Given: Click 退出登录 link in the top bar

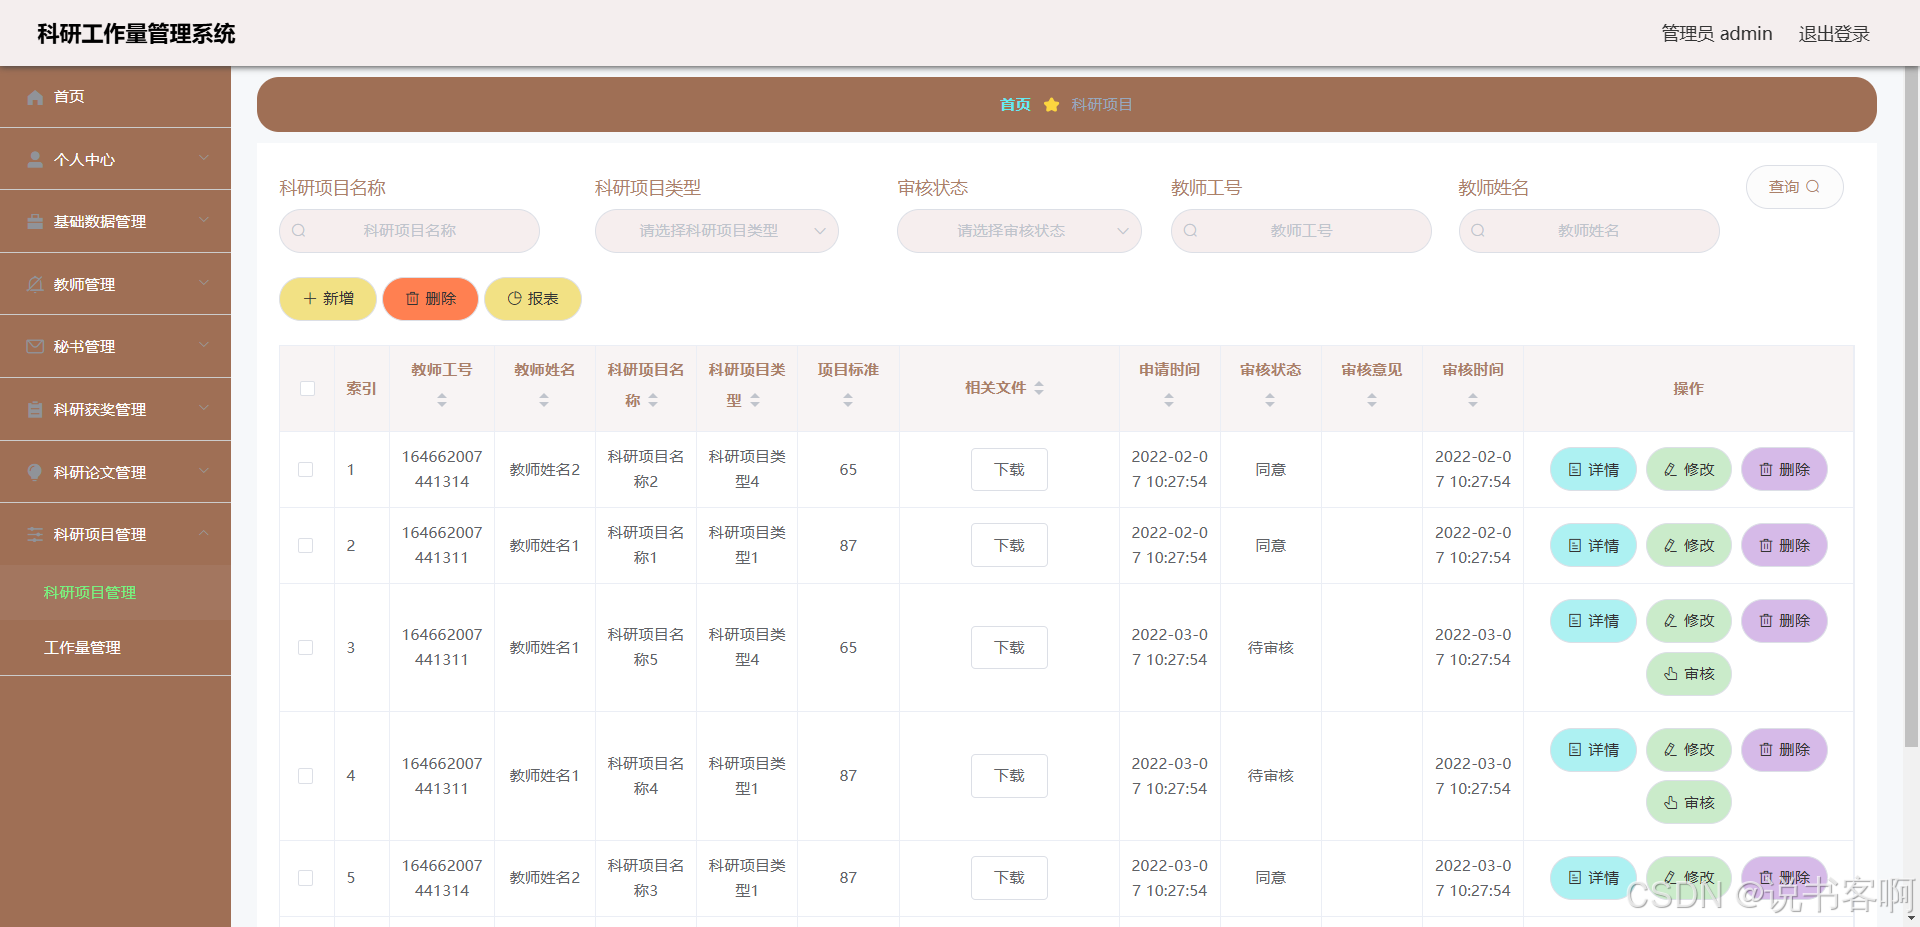Looking at the screenshot, I should [1834, 34].
